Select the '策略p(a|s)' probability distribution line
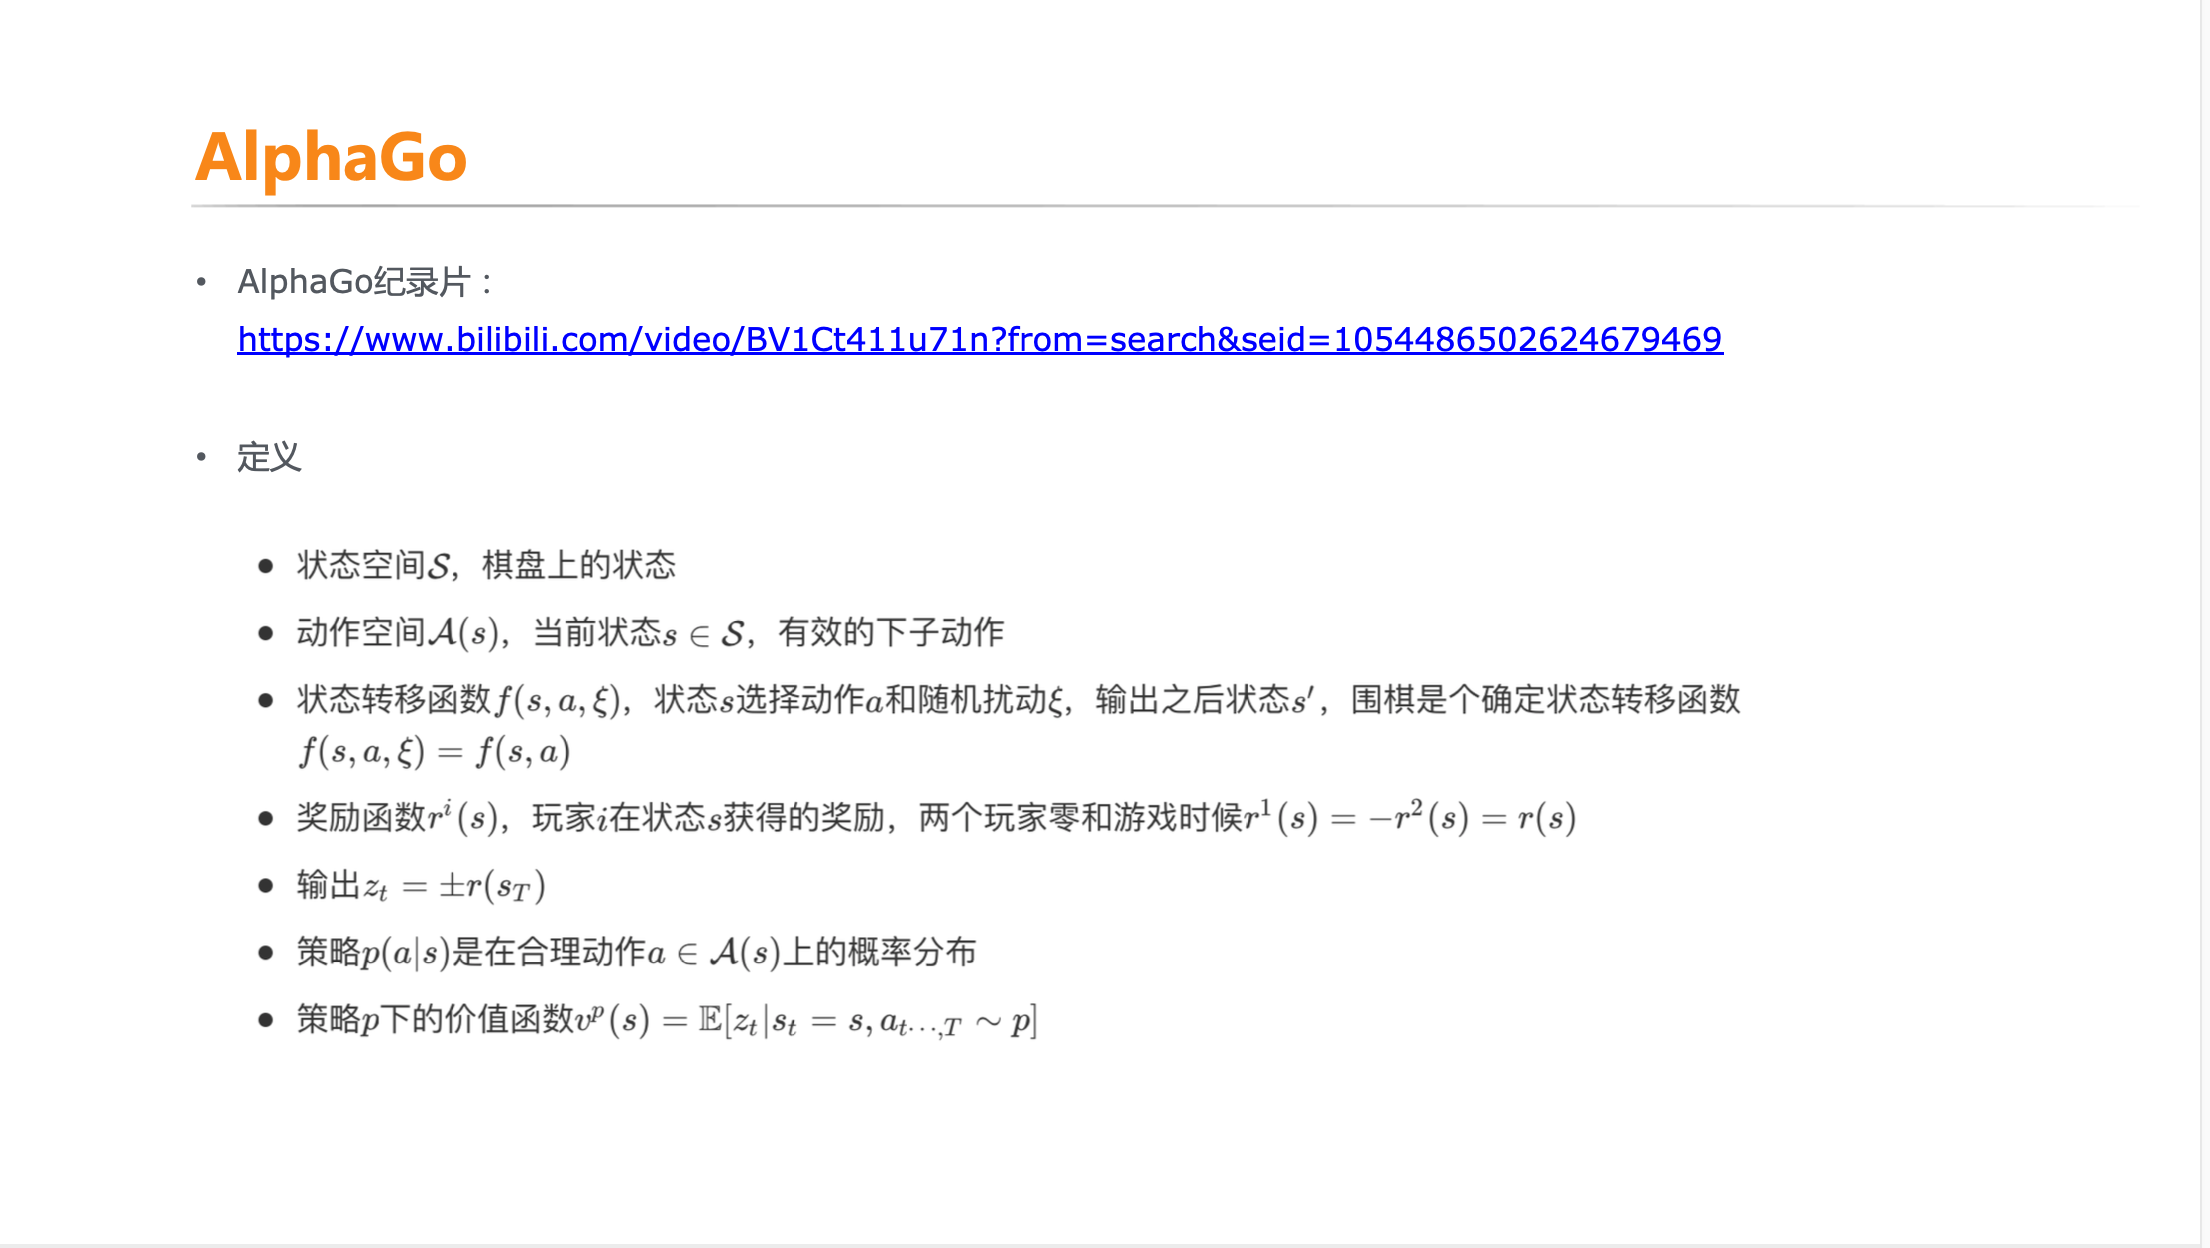 636,952
